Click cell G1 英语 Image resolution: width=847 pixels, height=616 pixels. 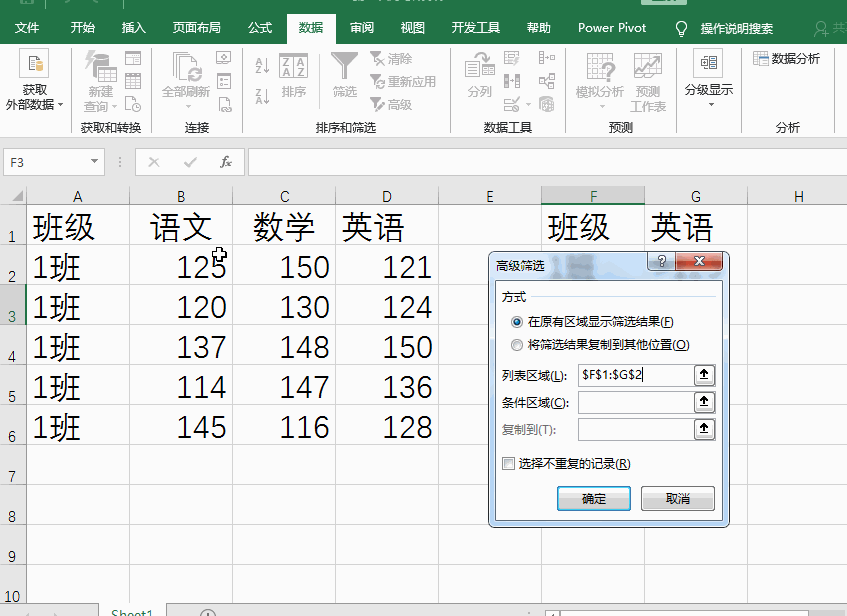[696, 225]
